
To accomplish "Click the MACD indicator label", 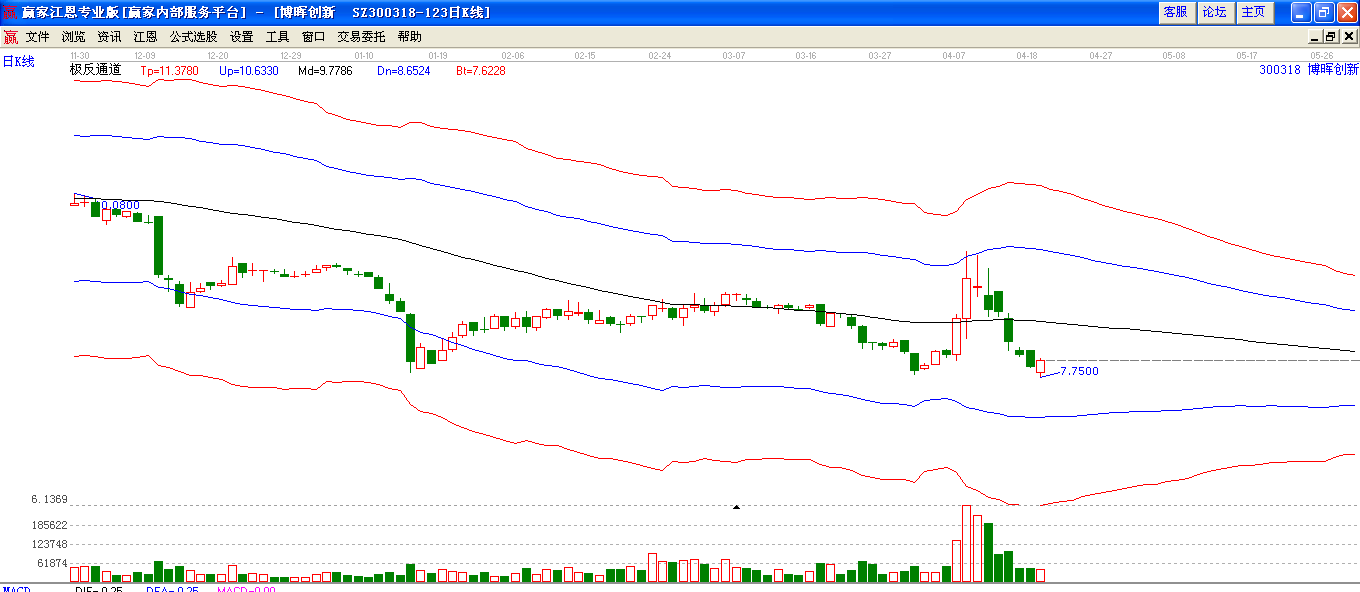I will coord(16,590).
